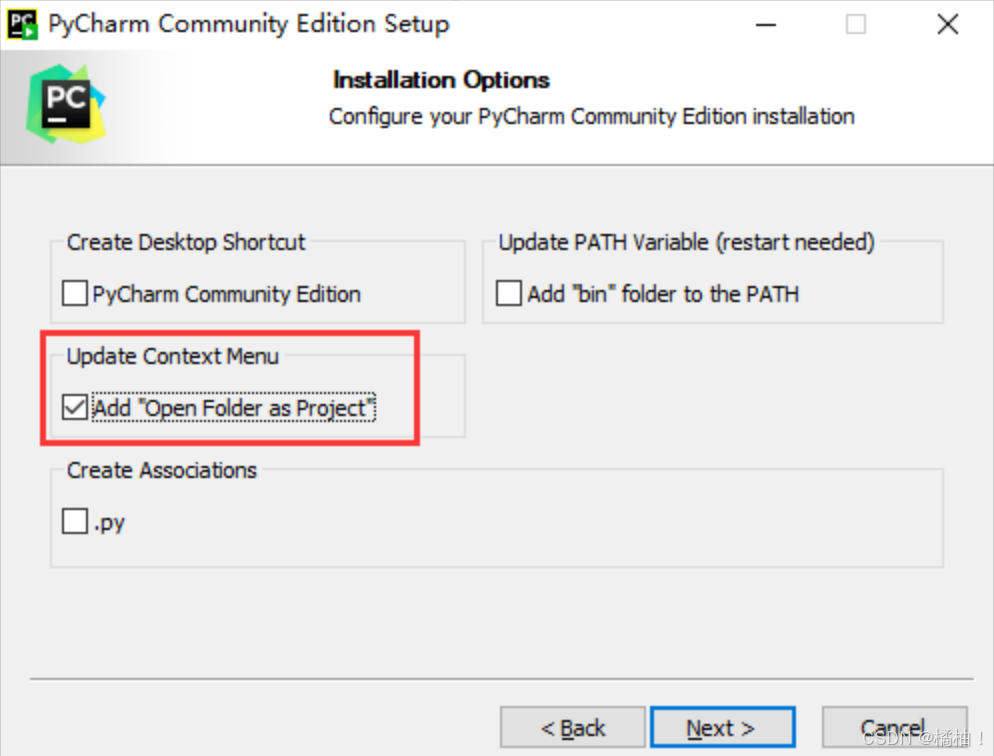
Task: Click the Installation Options heading text
Action: [x=441, y=80]
